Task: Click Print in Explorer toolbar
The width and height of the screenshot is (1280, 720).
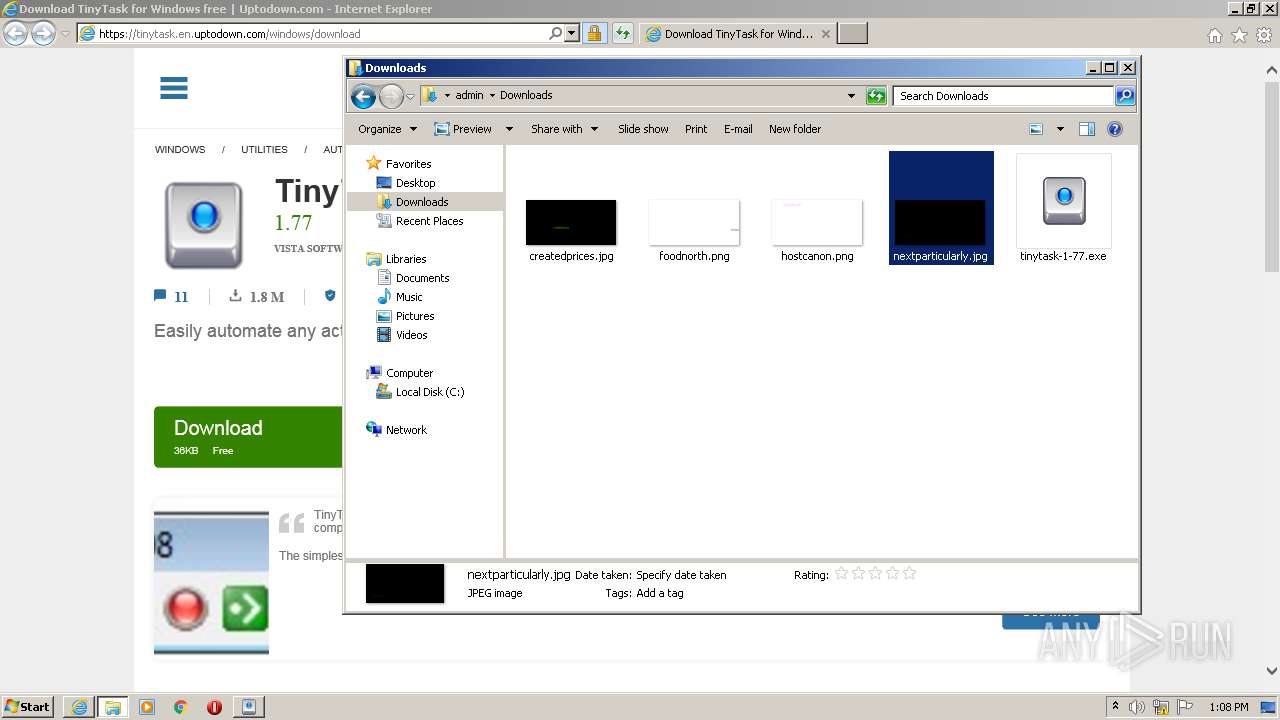Action: click(x=696, y=129)
